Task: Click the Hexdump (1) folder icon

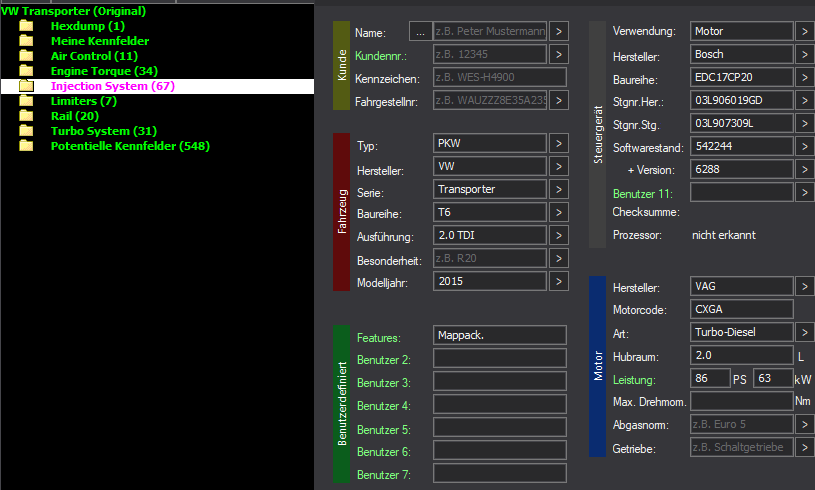Action: click(26, 25)
